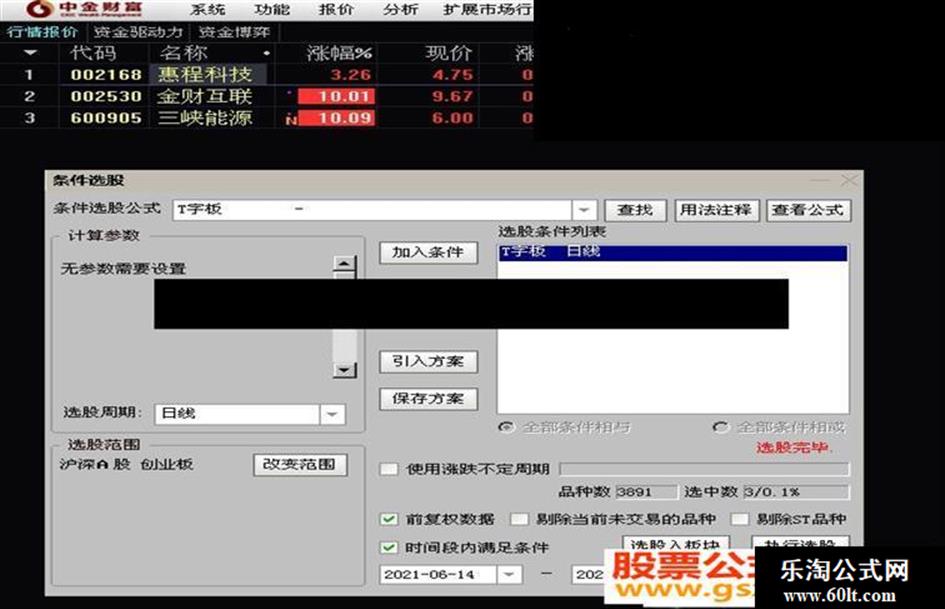Select stock row 金财互联

click(x=266, y=96)
